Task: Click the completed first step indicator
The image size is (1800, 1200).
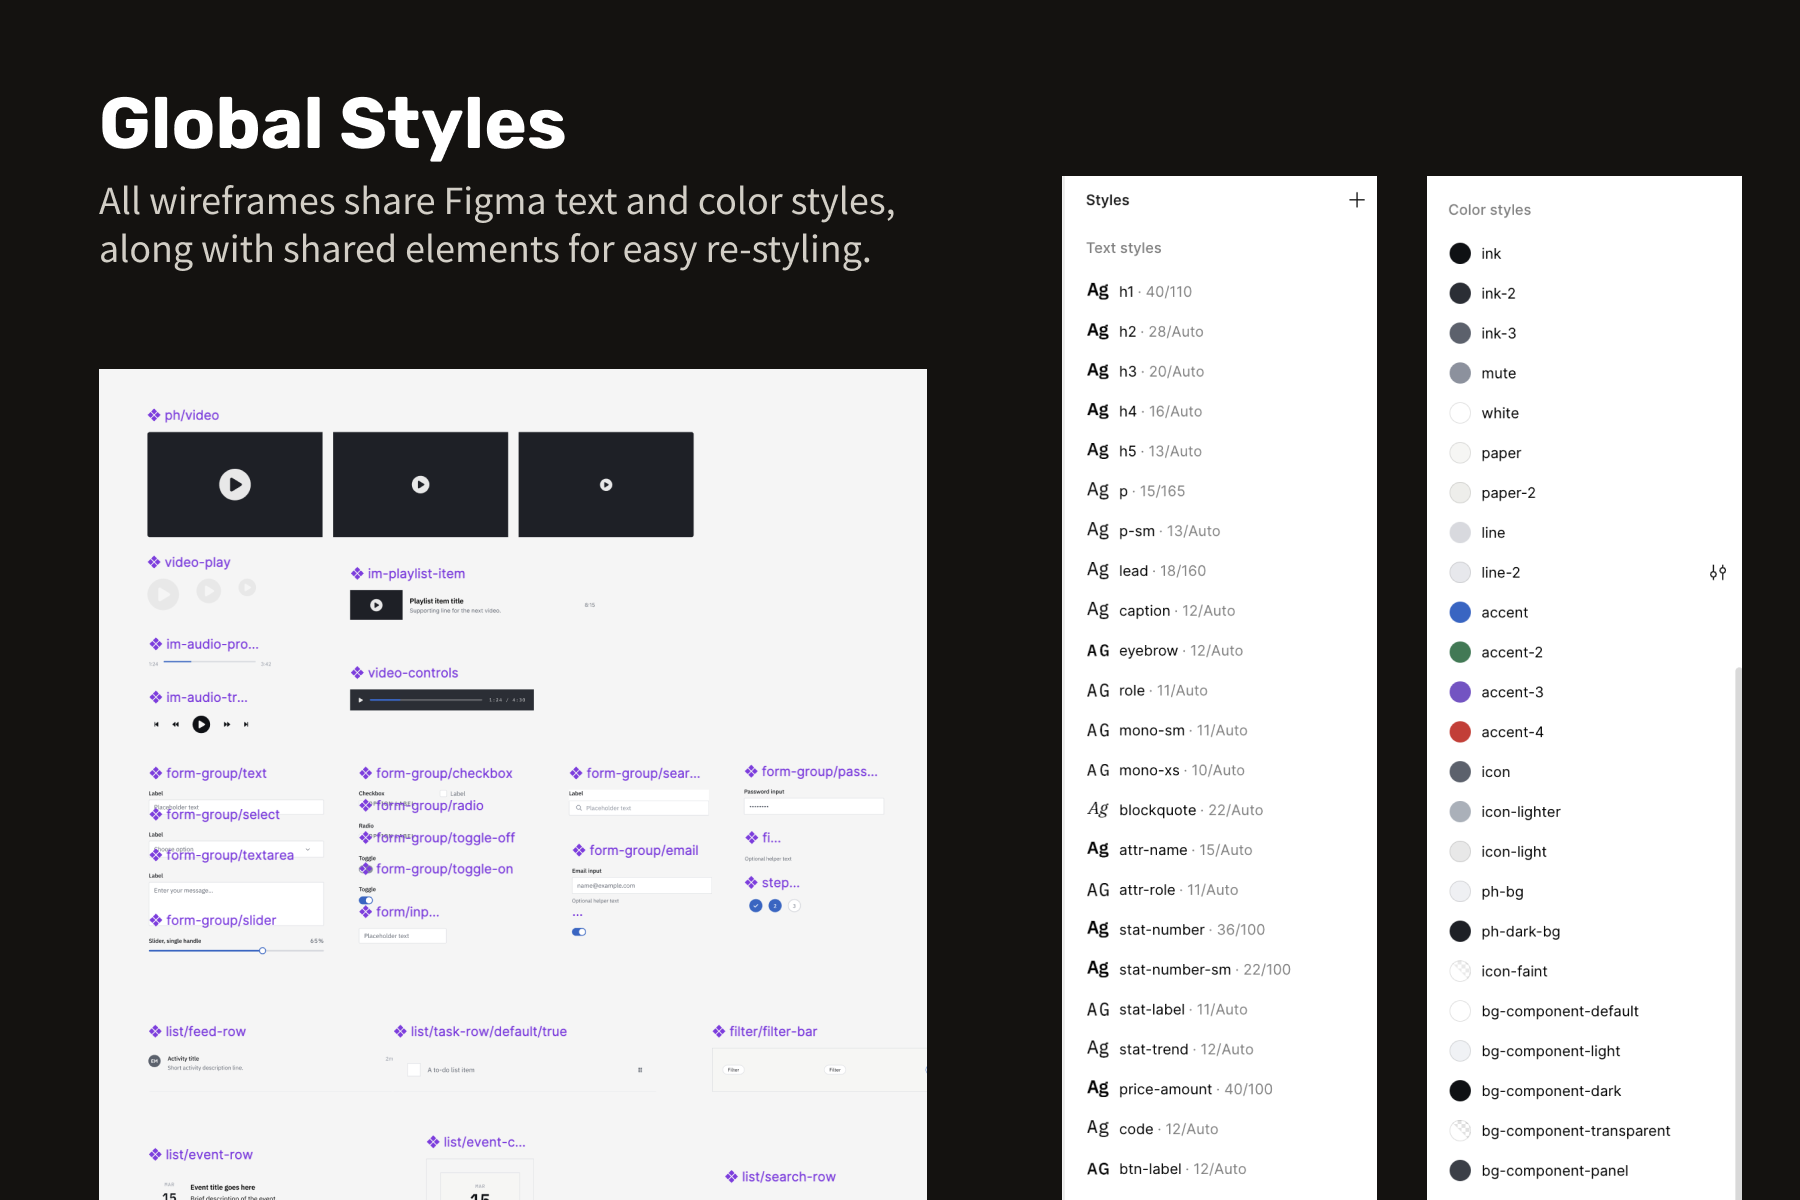Action: click(x=756, y=906)
